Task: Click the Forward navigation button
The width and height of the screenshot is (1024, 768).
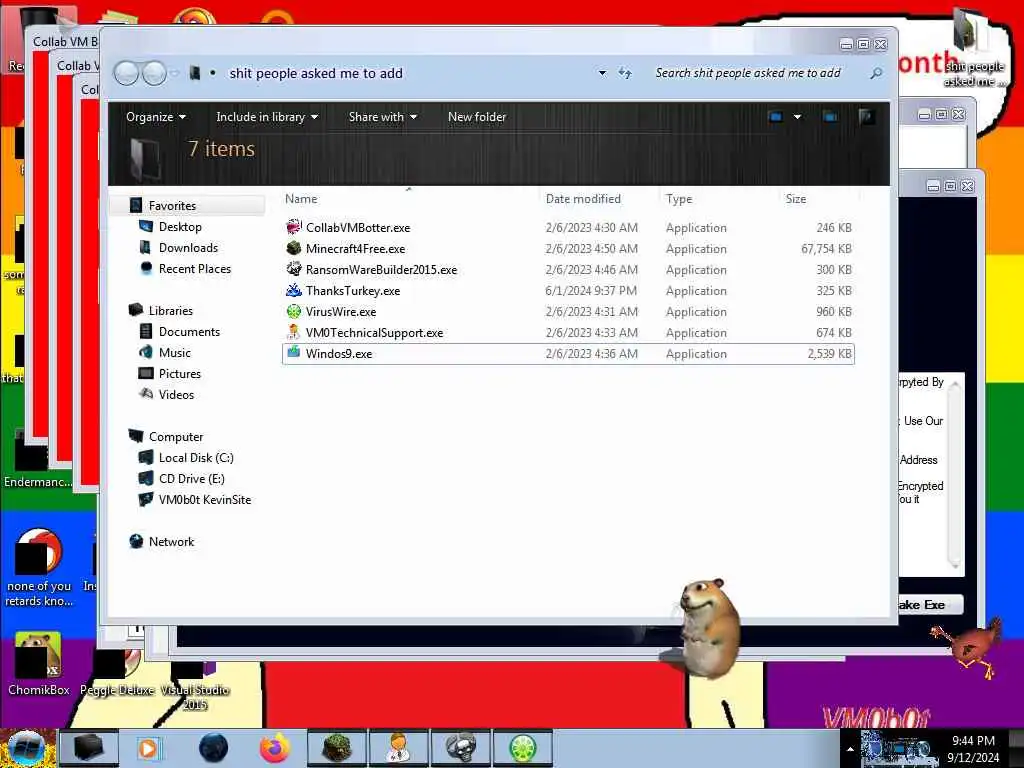Action: (155, 73)
